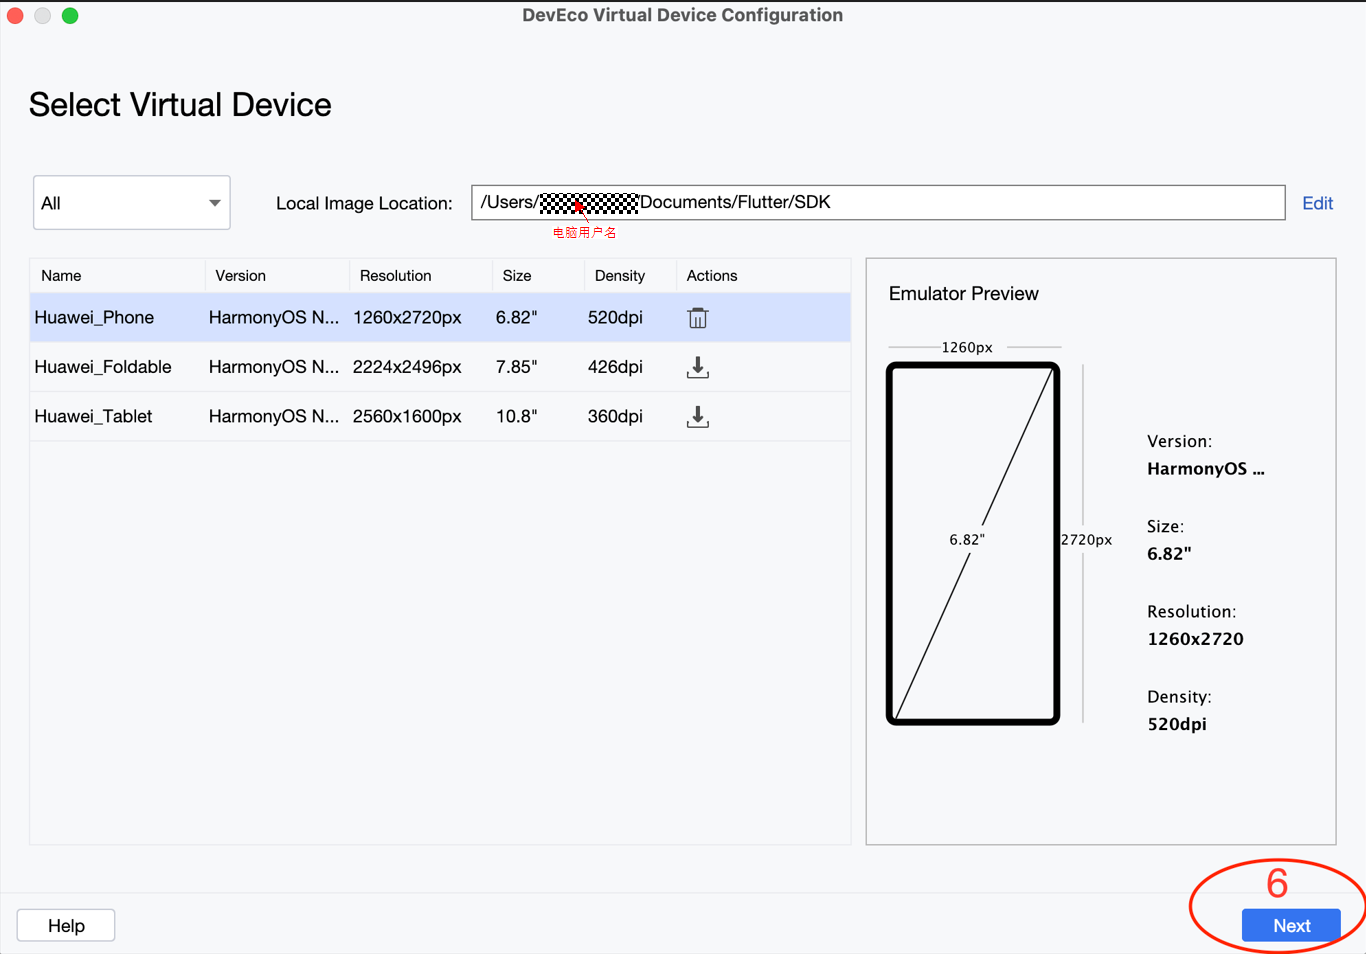Open the All device type dropdown
Viewport: 1366px width, 954px height.
pos(131,203)
